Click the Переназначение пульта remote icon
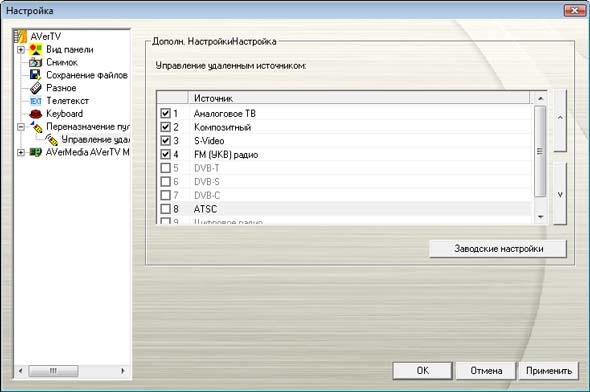 (36, 127)
